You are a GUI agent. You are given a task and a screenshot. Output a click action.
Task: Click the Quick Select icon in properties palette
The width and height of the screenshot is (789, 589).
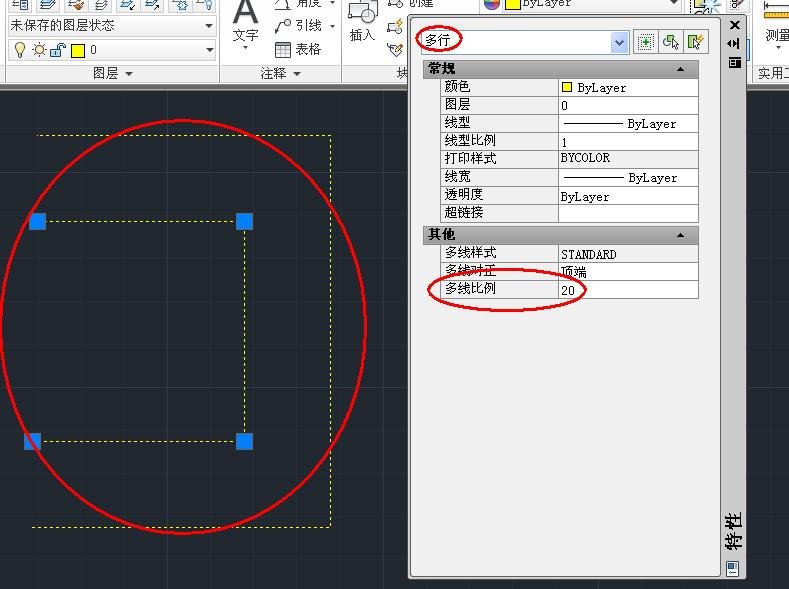pyautogui.click(x=696, y=42)
